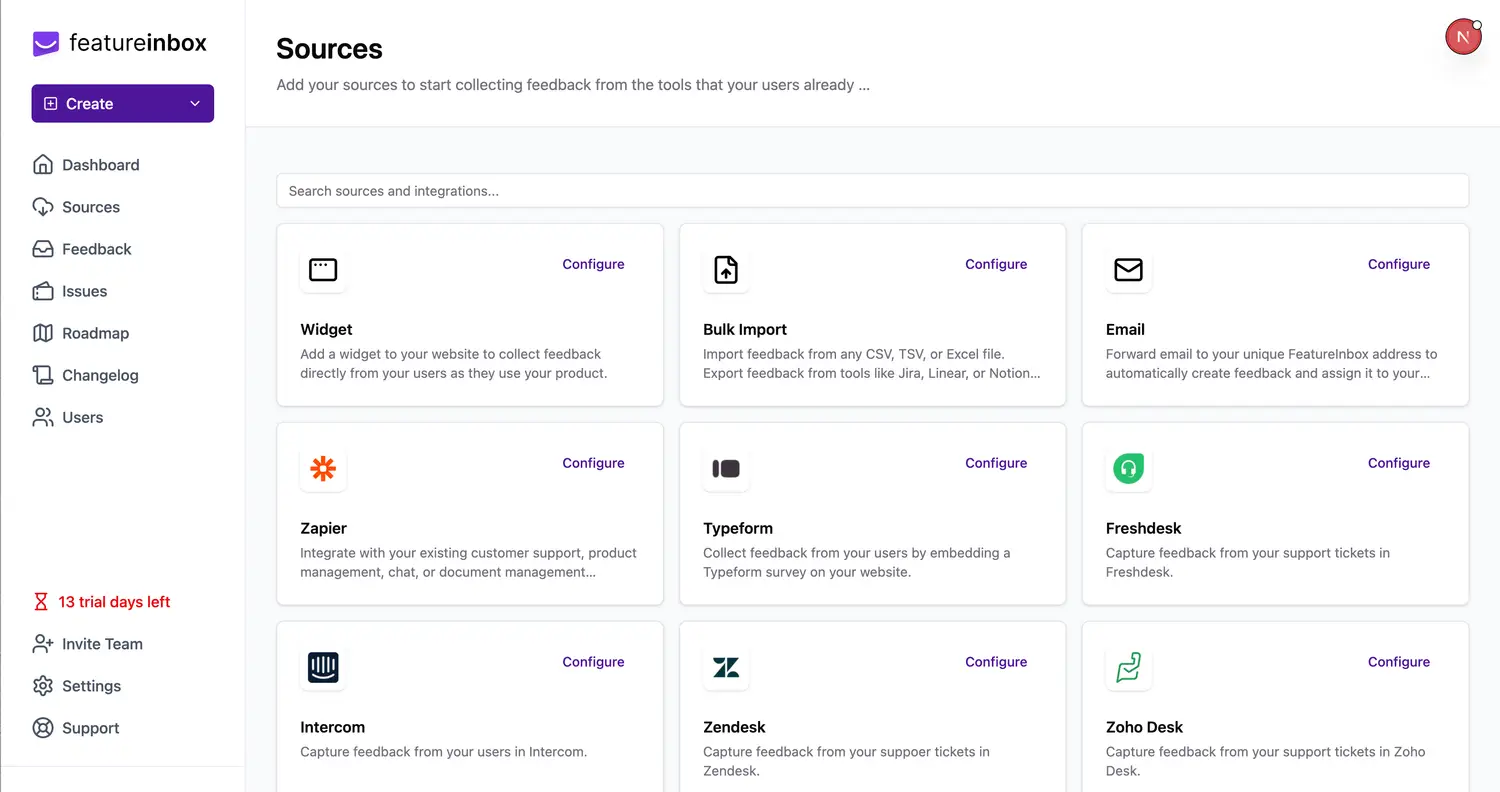Open the user avatar menu
Screen dimensions: 1500x792
point(1463,37)
